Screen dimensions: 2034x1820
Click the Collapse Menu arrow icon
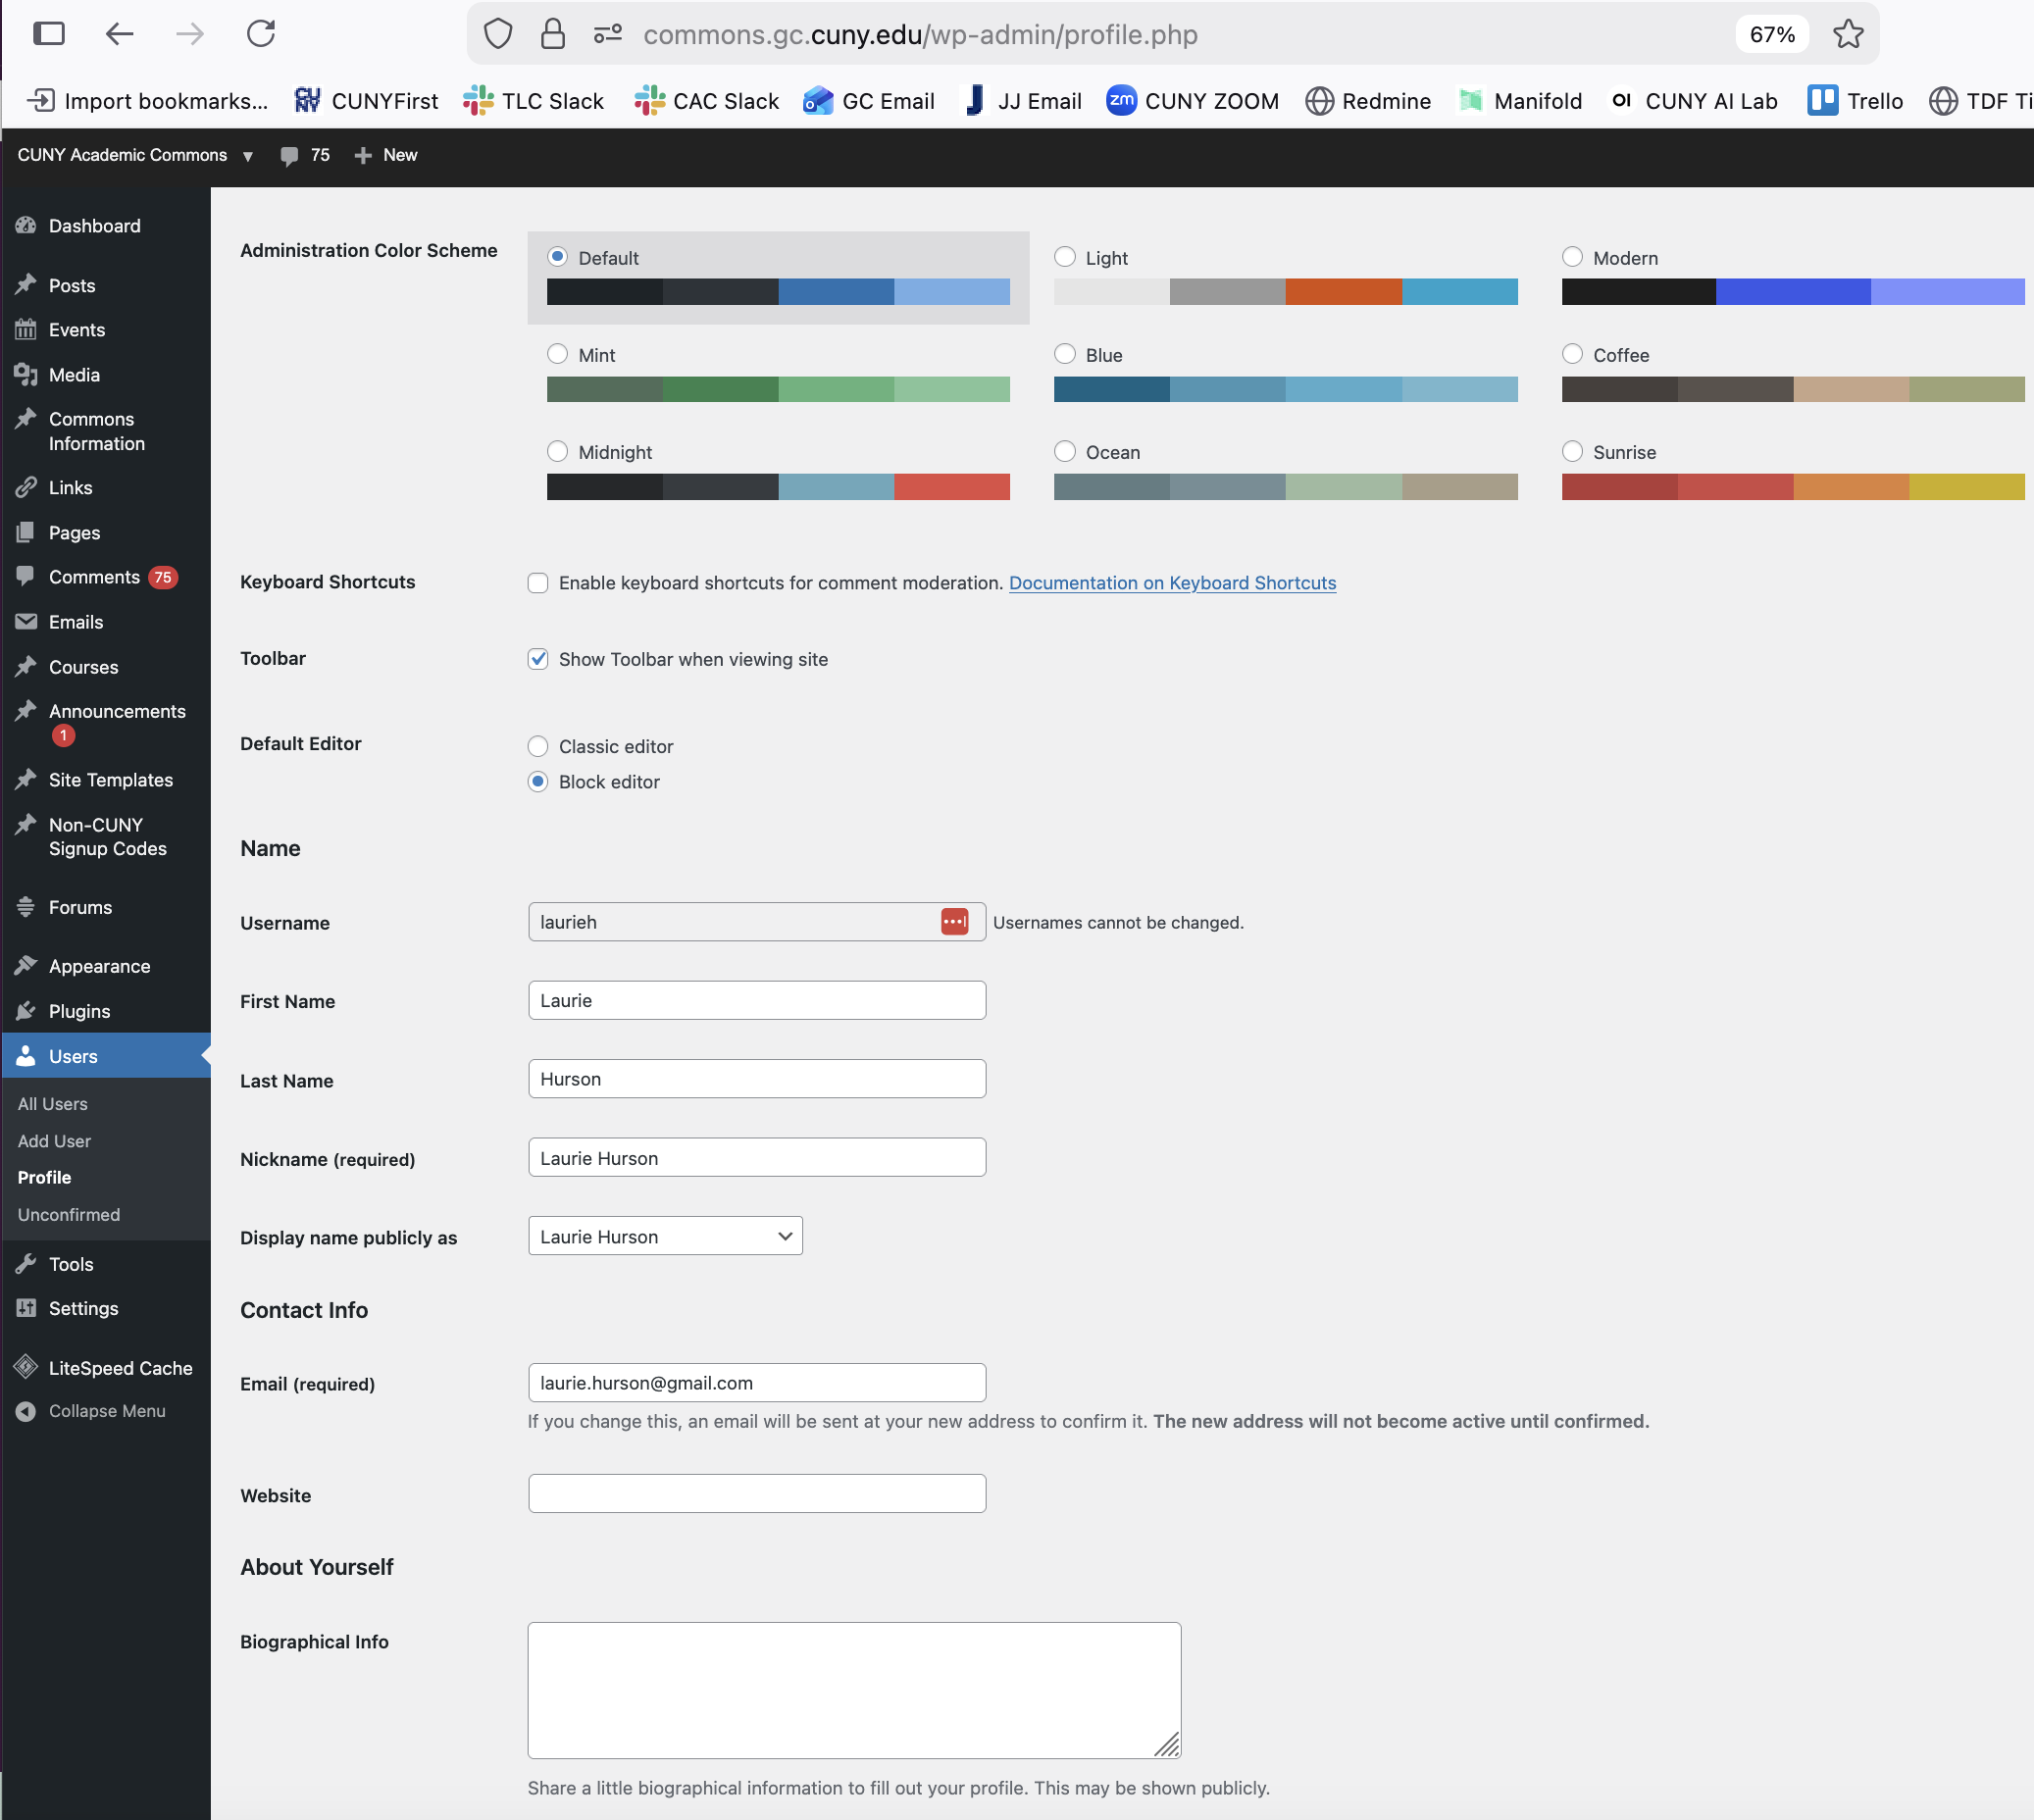point(26,1411)
